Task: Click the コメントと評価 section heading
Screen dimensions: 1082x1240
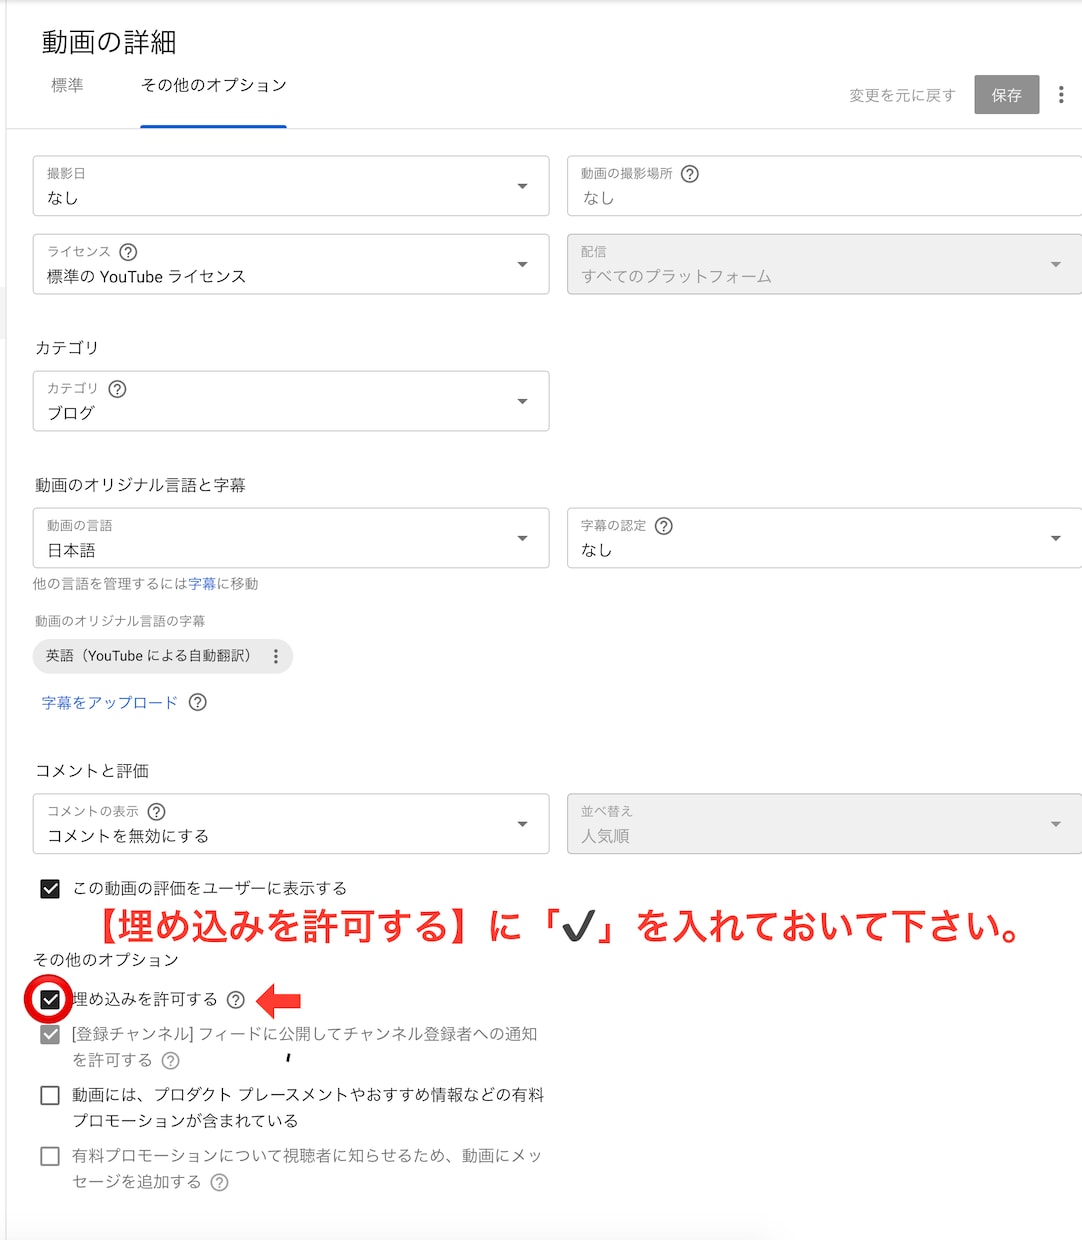Action: pos(92,771)
